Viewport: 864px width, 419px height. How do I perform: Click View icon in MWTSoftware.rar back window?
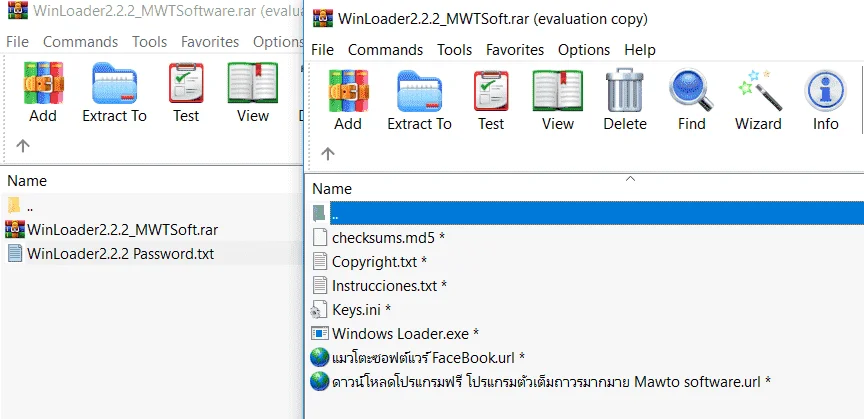[253, 83]
